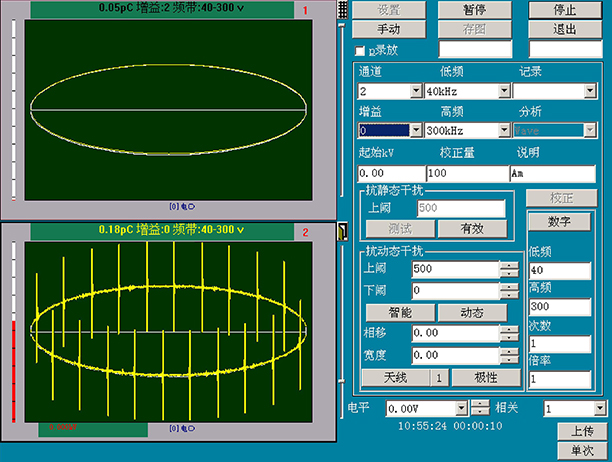Click the grid icon beside channel 1
Viewport: 612px width, 462px height.
343,10
